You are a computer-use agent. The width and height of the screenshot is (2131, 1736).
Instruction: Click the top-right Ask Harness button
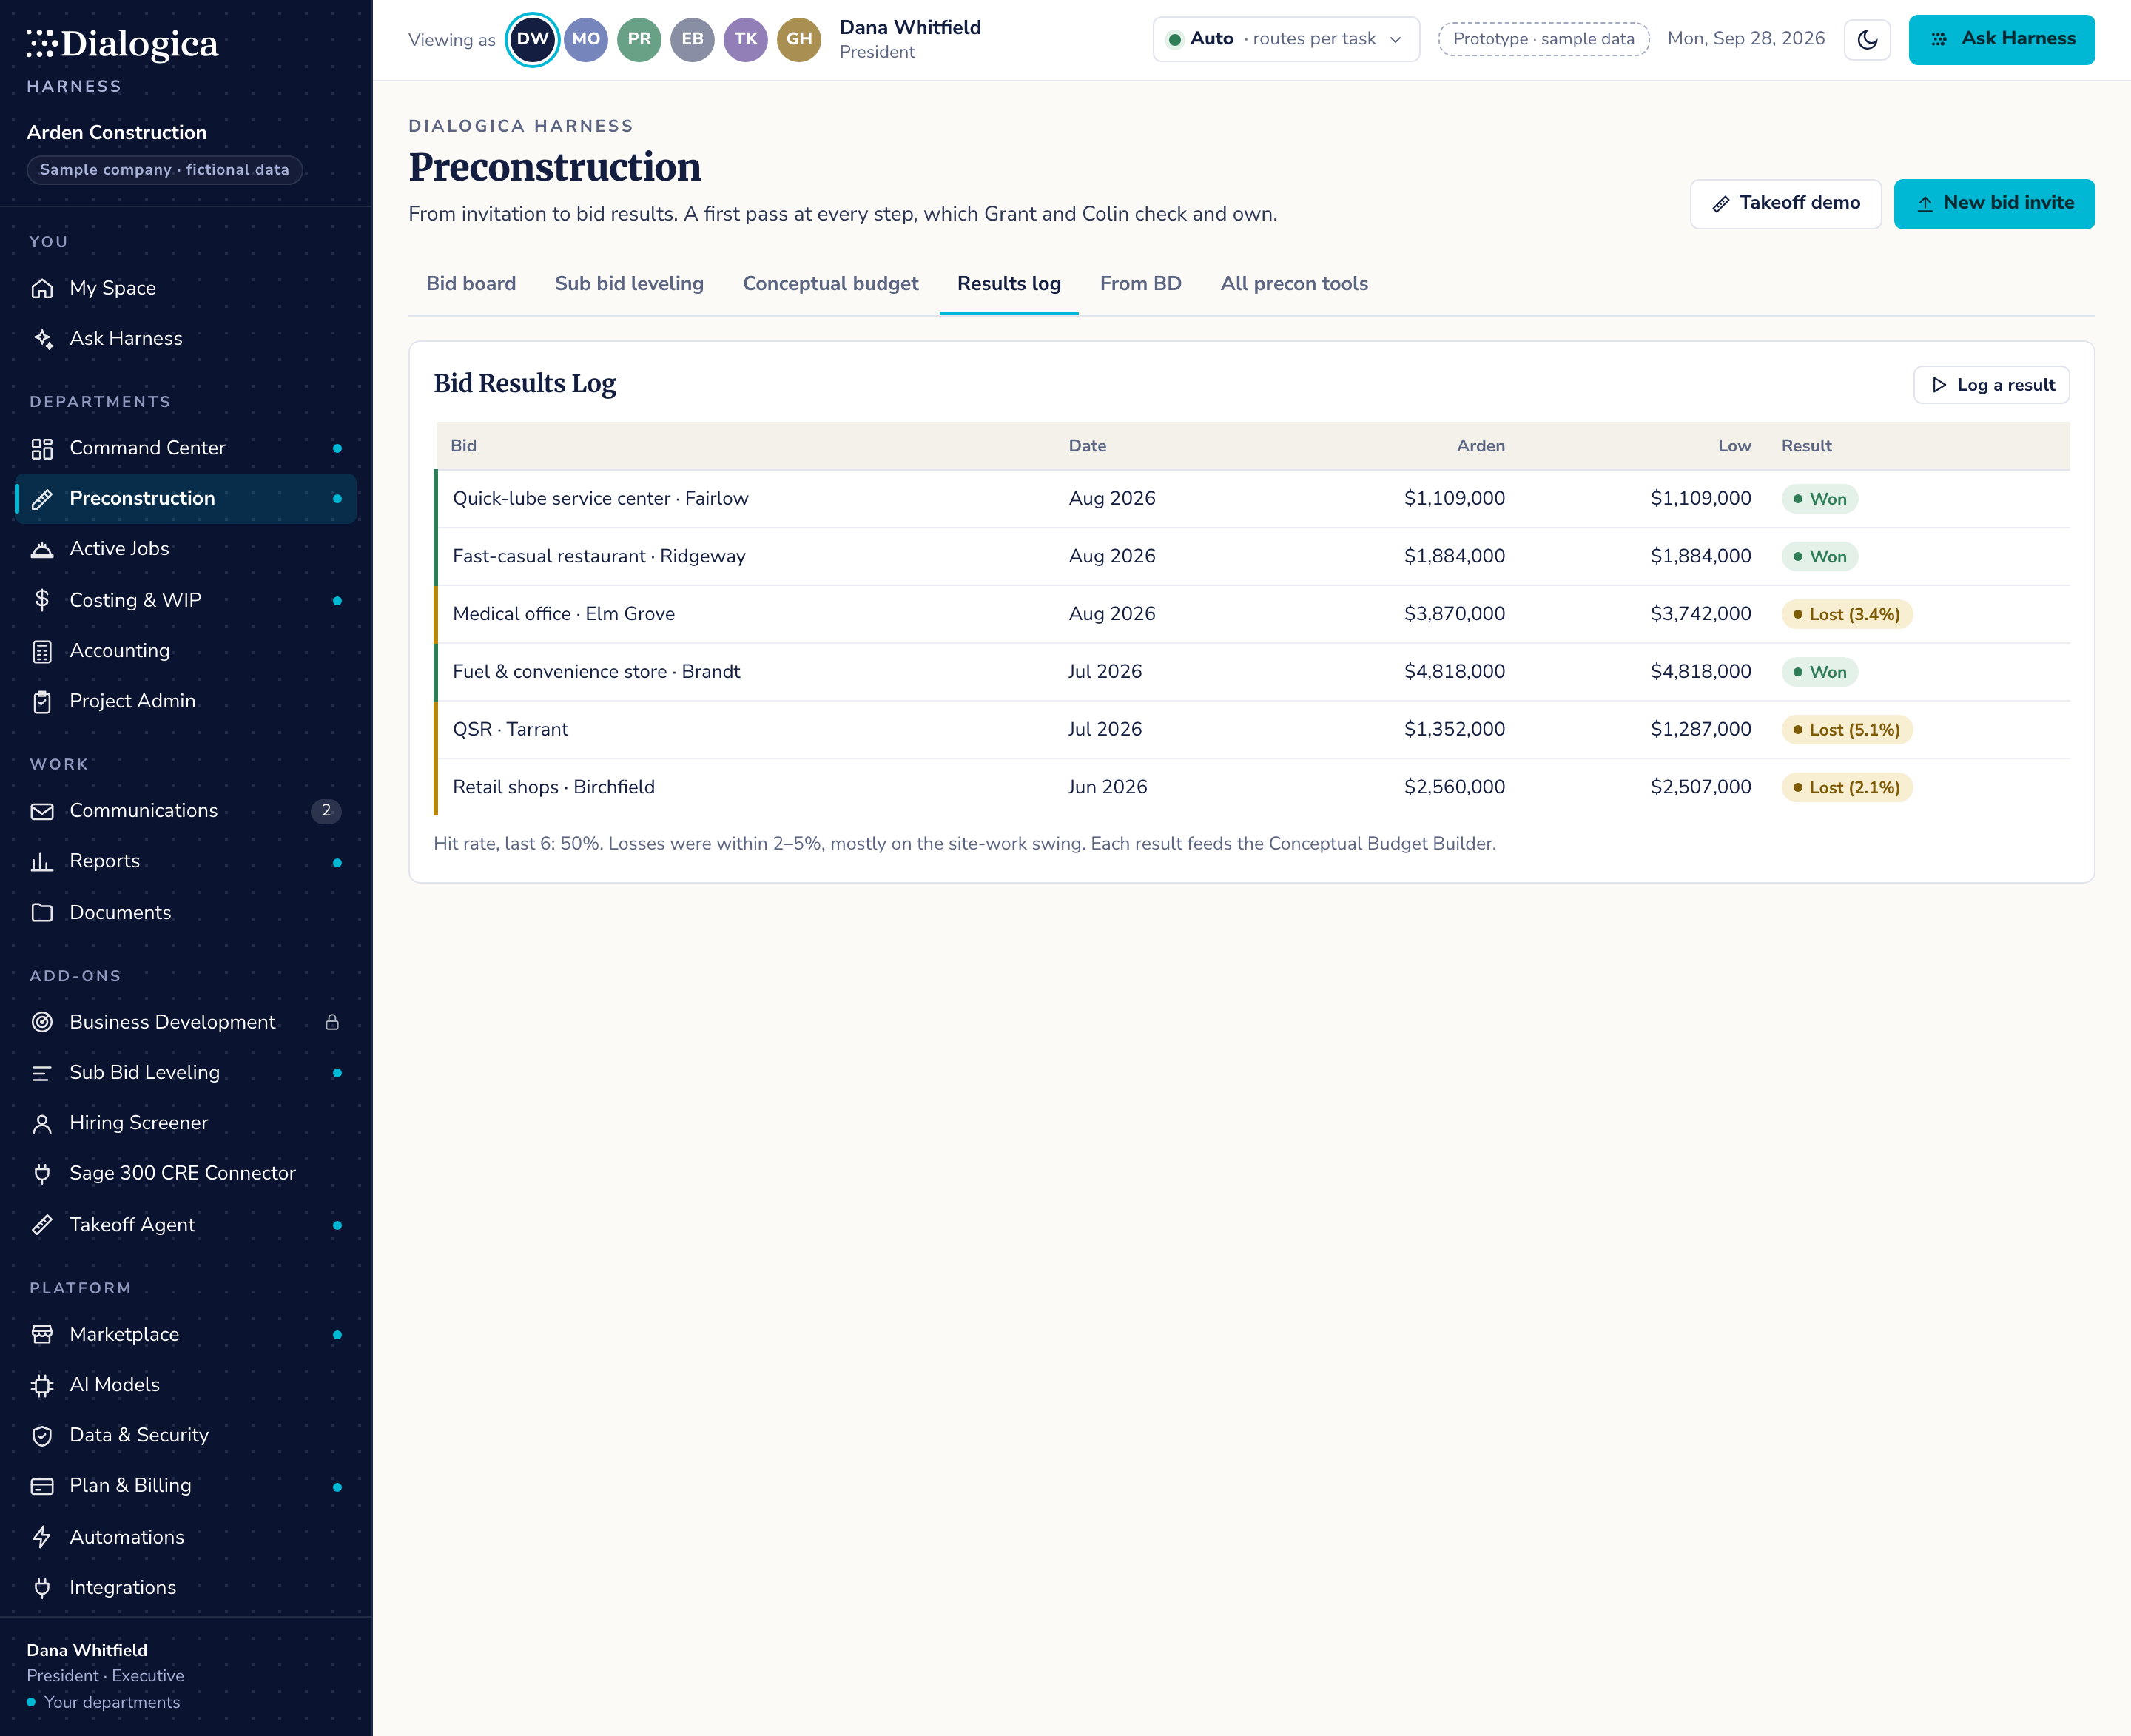point(2001,39)
